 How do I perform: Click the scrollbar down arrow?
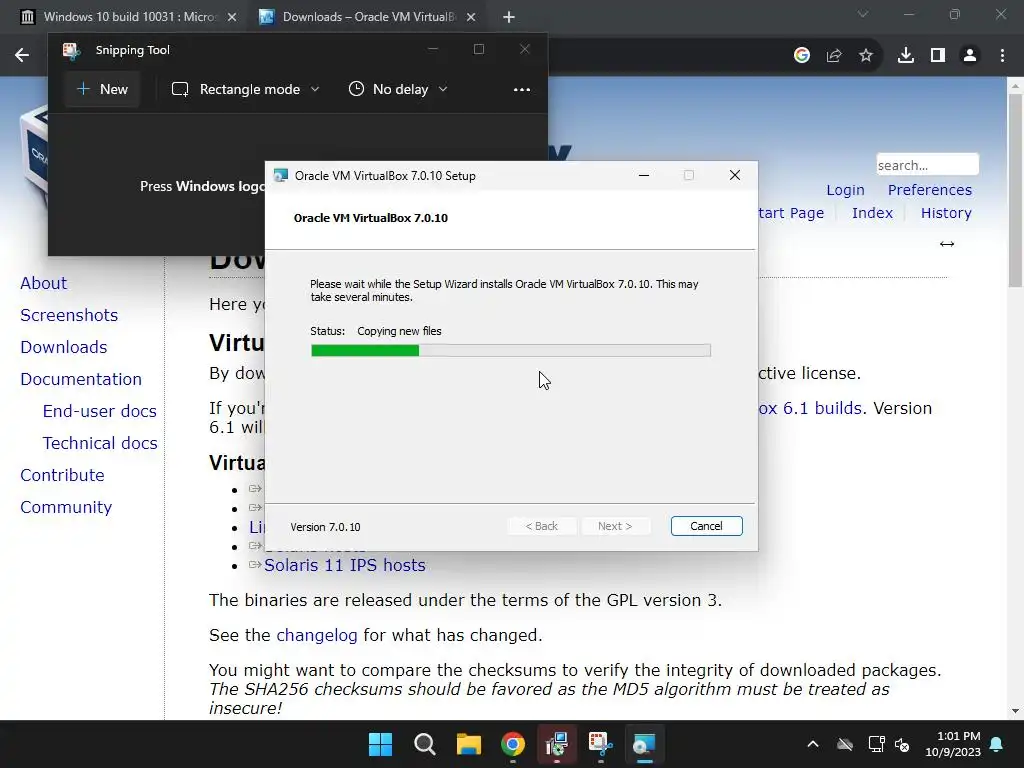1015,711
